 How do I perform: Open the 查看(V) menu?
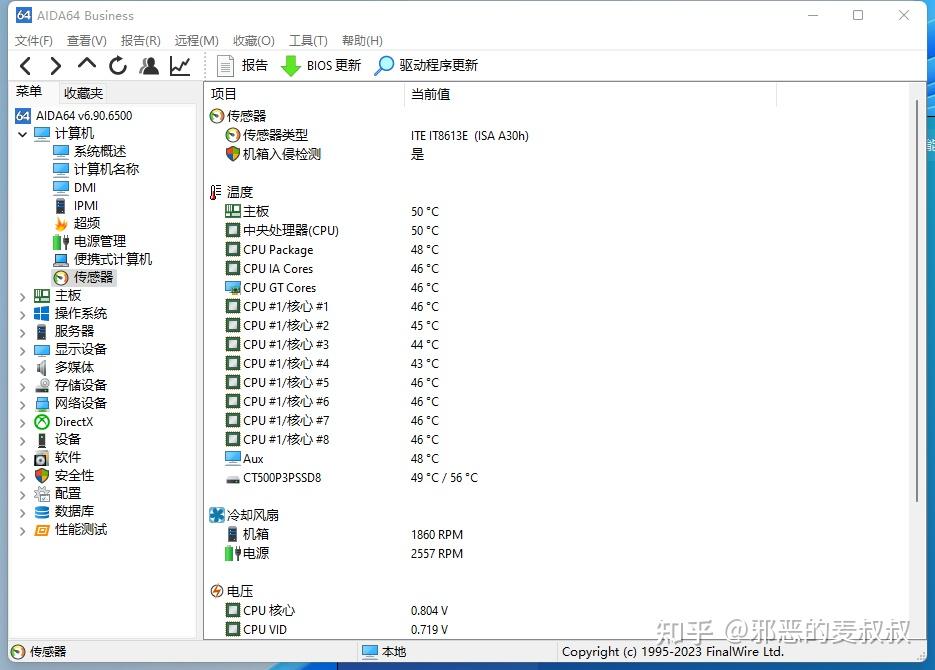pos(86,41)
